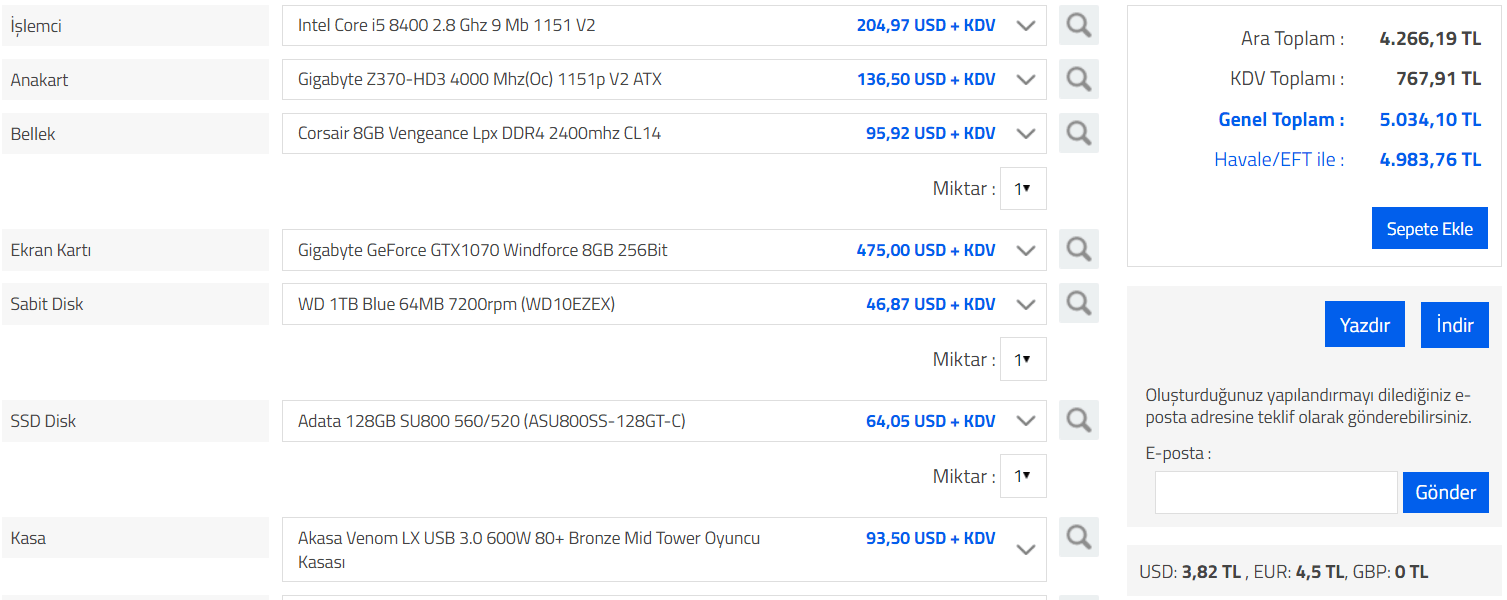Click the İndir button
This screenshot has width=1507, height=600.
(1454, 325)
